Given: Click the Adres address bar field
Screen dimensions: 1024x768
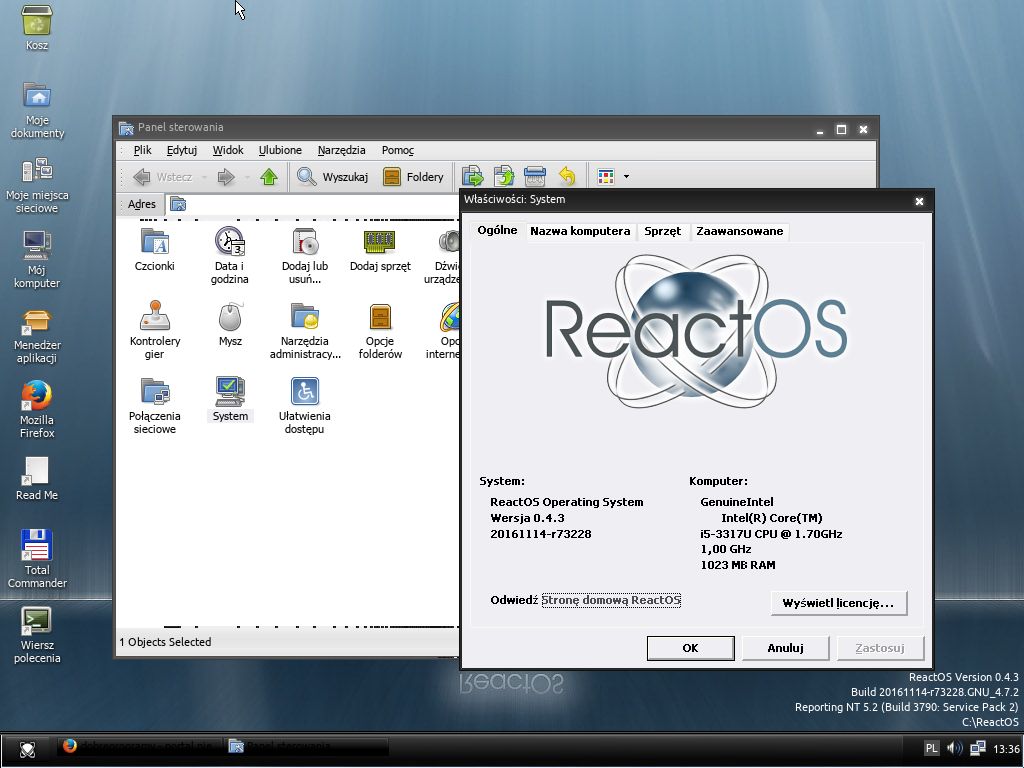Looking at the screenshot, I should [x=313, y=204].
